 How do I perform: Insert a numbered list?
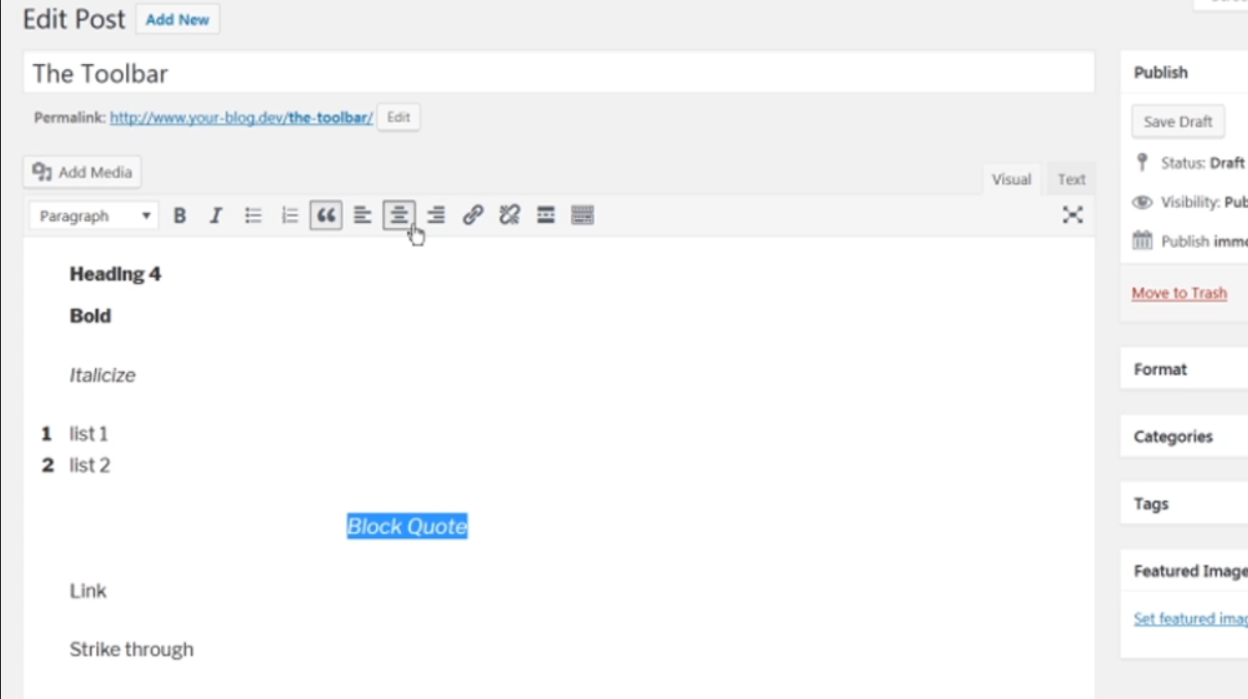[290, 216]
